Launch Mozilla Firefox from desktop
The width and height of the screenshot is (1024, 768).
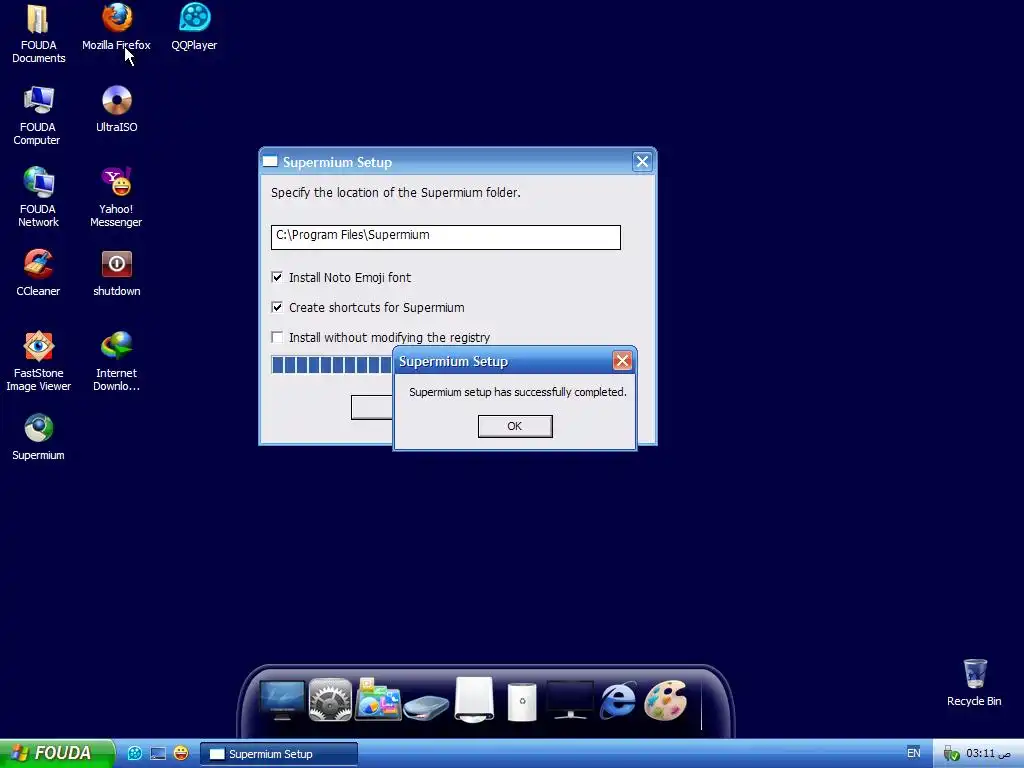(116, 27)
